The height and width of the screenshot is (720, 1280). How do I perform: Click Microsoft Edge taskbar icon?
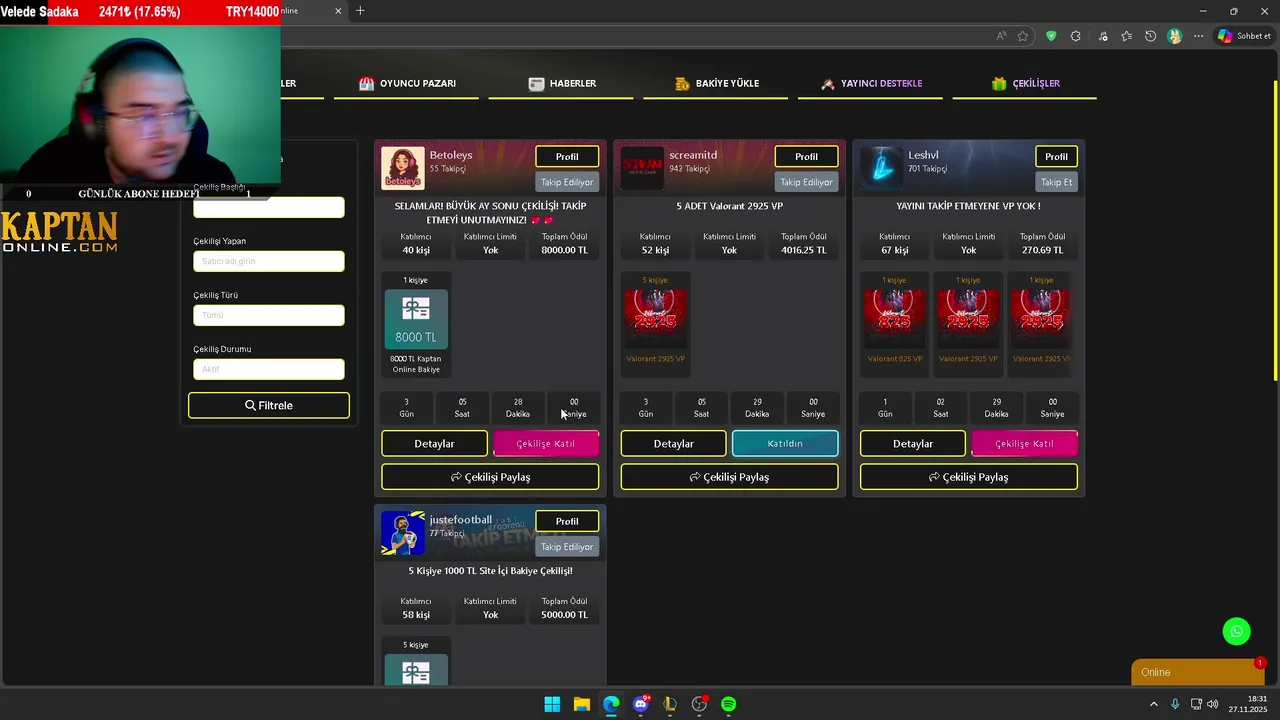click(x=611, y=704)
